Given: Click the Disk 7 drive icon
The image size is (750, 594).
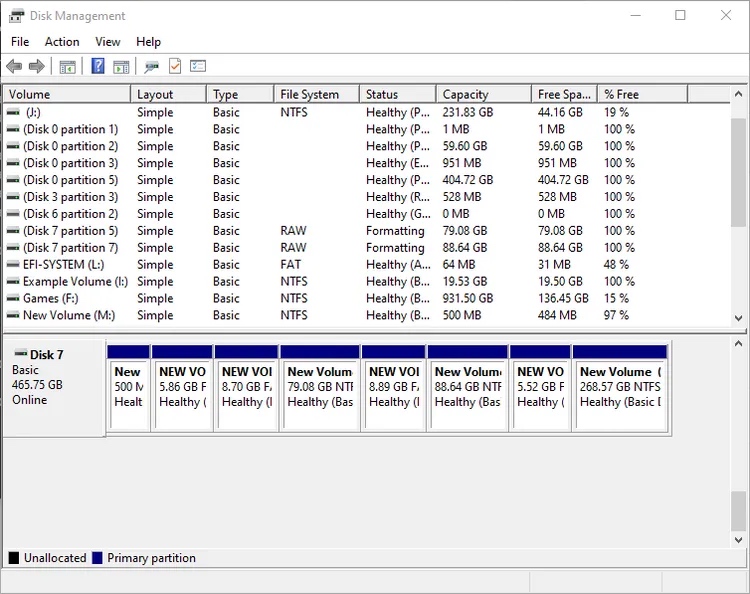Looking at the screenshot, I should coord(21,354).
